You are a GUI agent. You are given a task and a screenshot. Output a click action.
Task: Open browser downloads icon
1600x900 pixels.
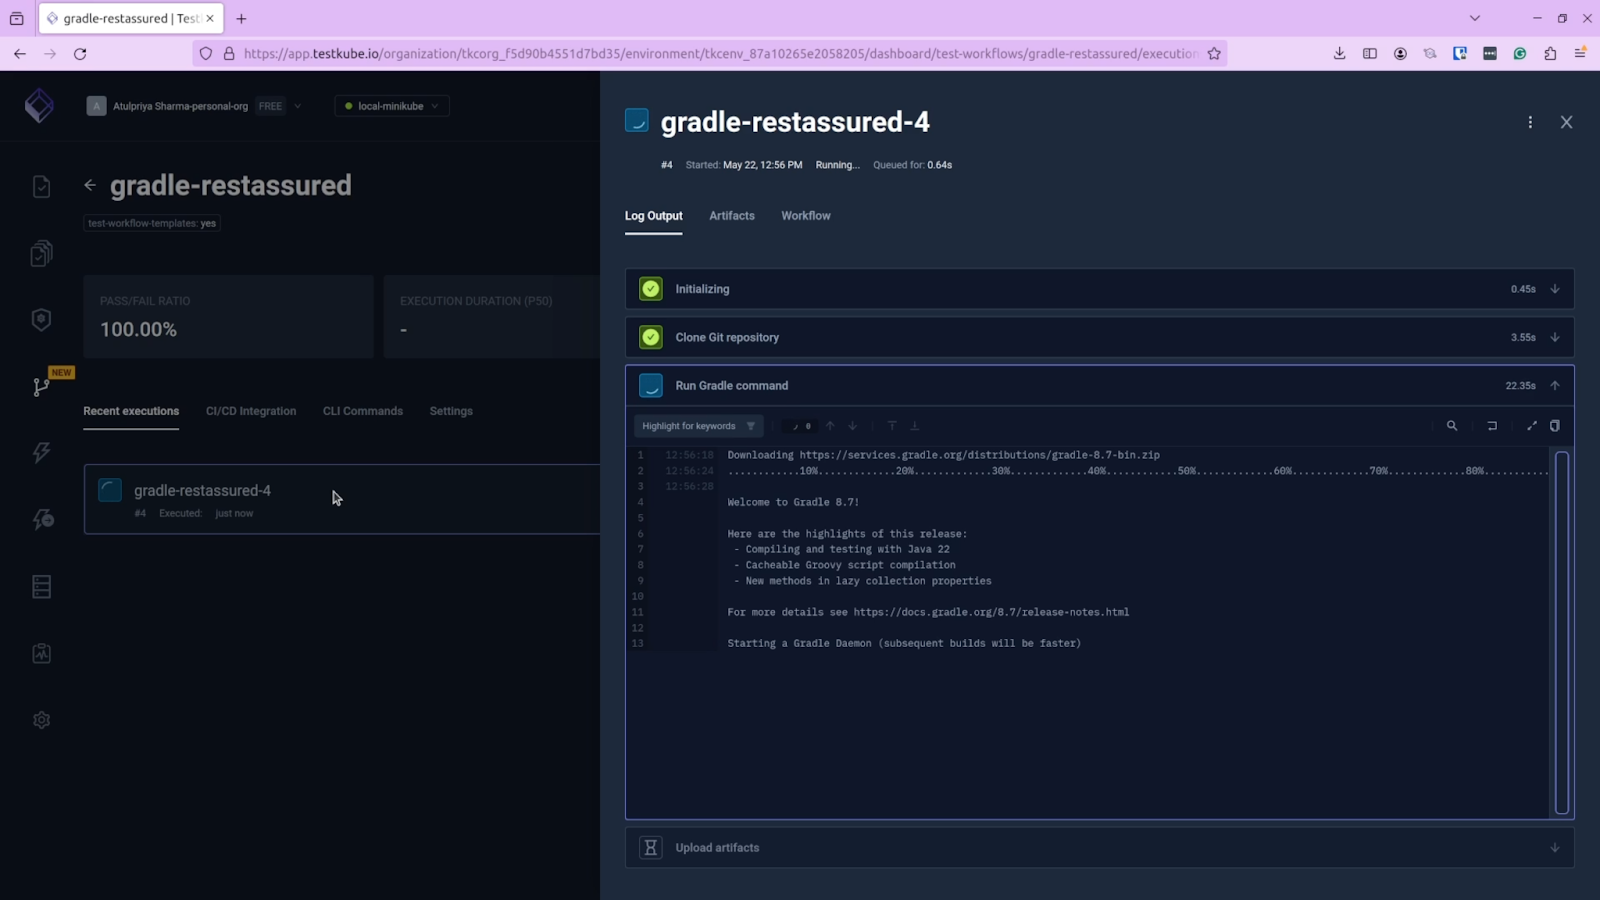click(1339, 54)
